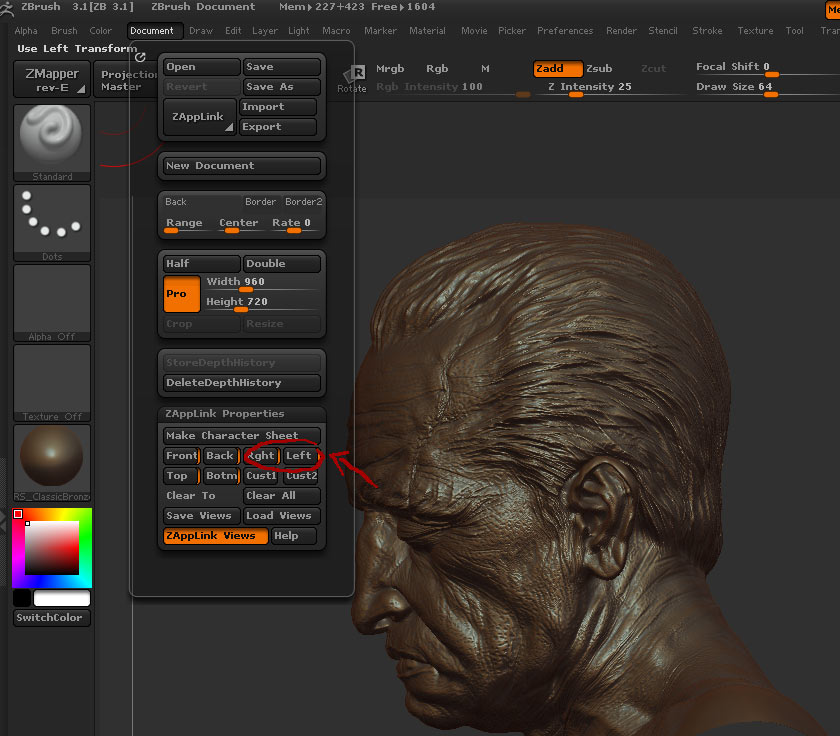The height and width of the screenshot is (736, 840).
Task: Click the Botm view button
Action: click(221, 476)
